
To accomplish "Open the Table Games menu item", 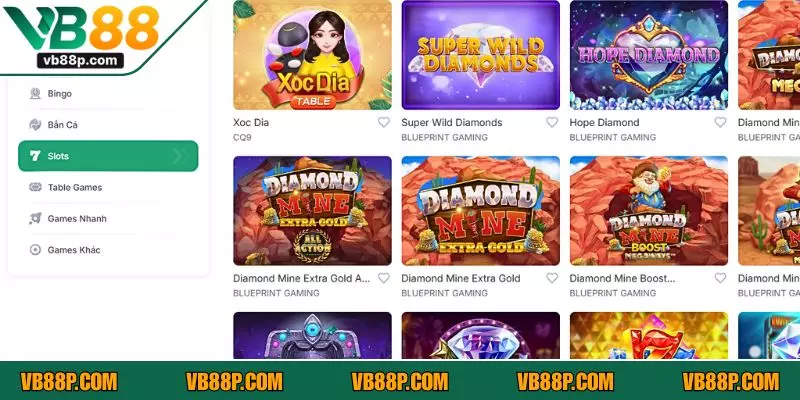I will click(x=108, y=187).
